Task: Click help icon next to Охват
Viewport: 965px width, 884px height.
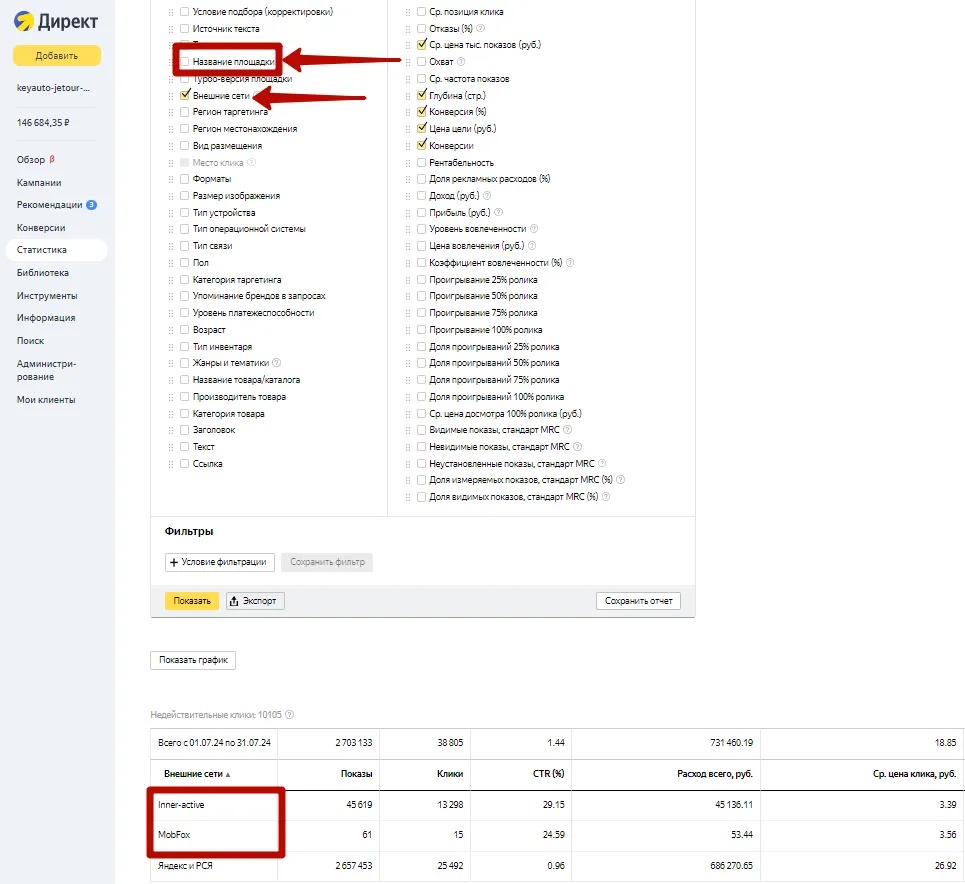Action: tap(461, 62)
